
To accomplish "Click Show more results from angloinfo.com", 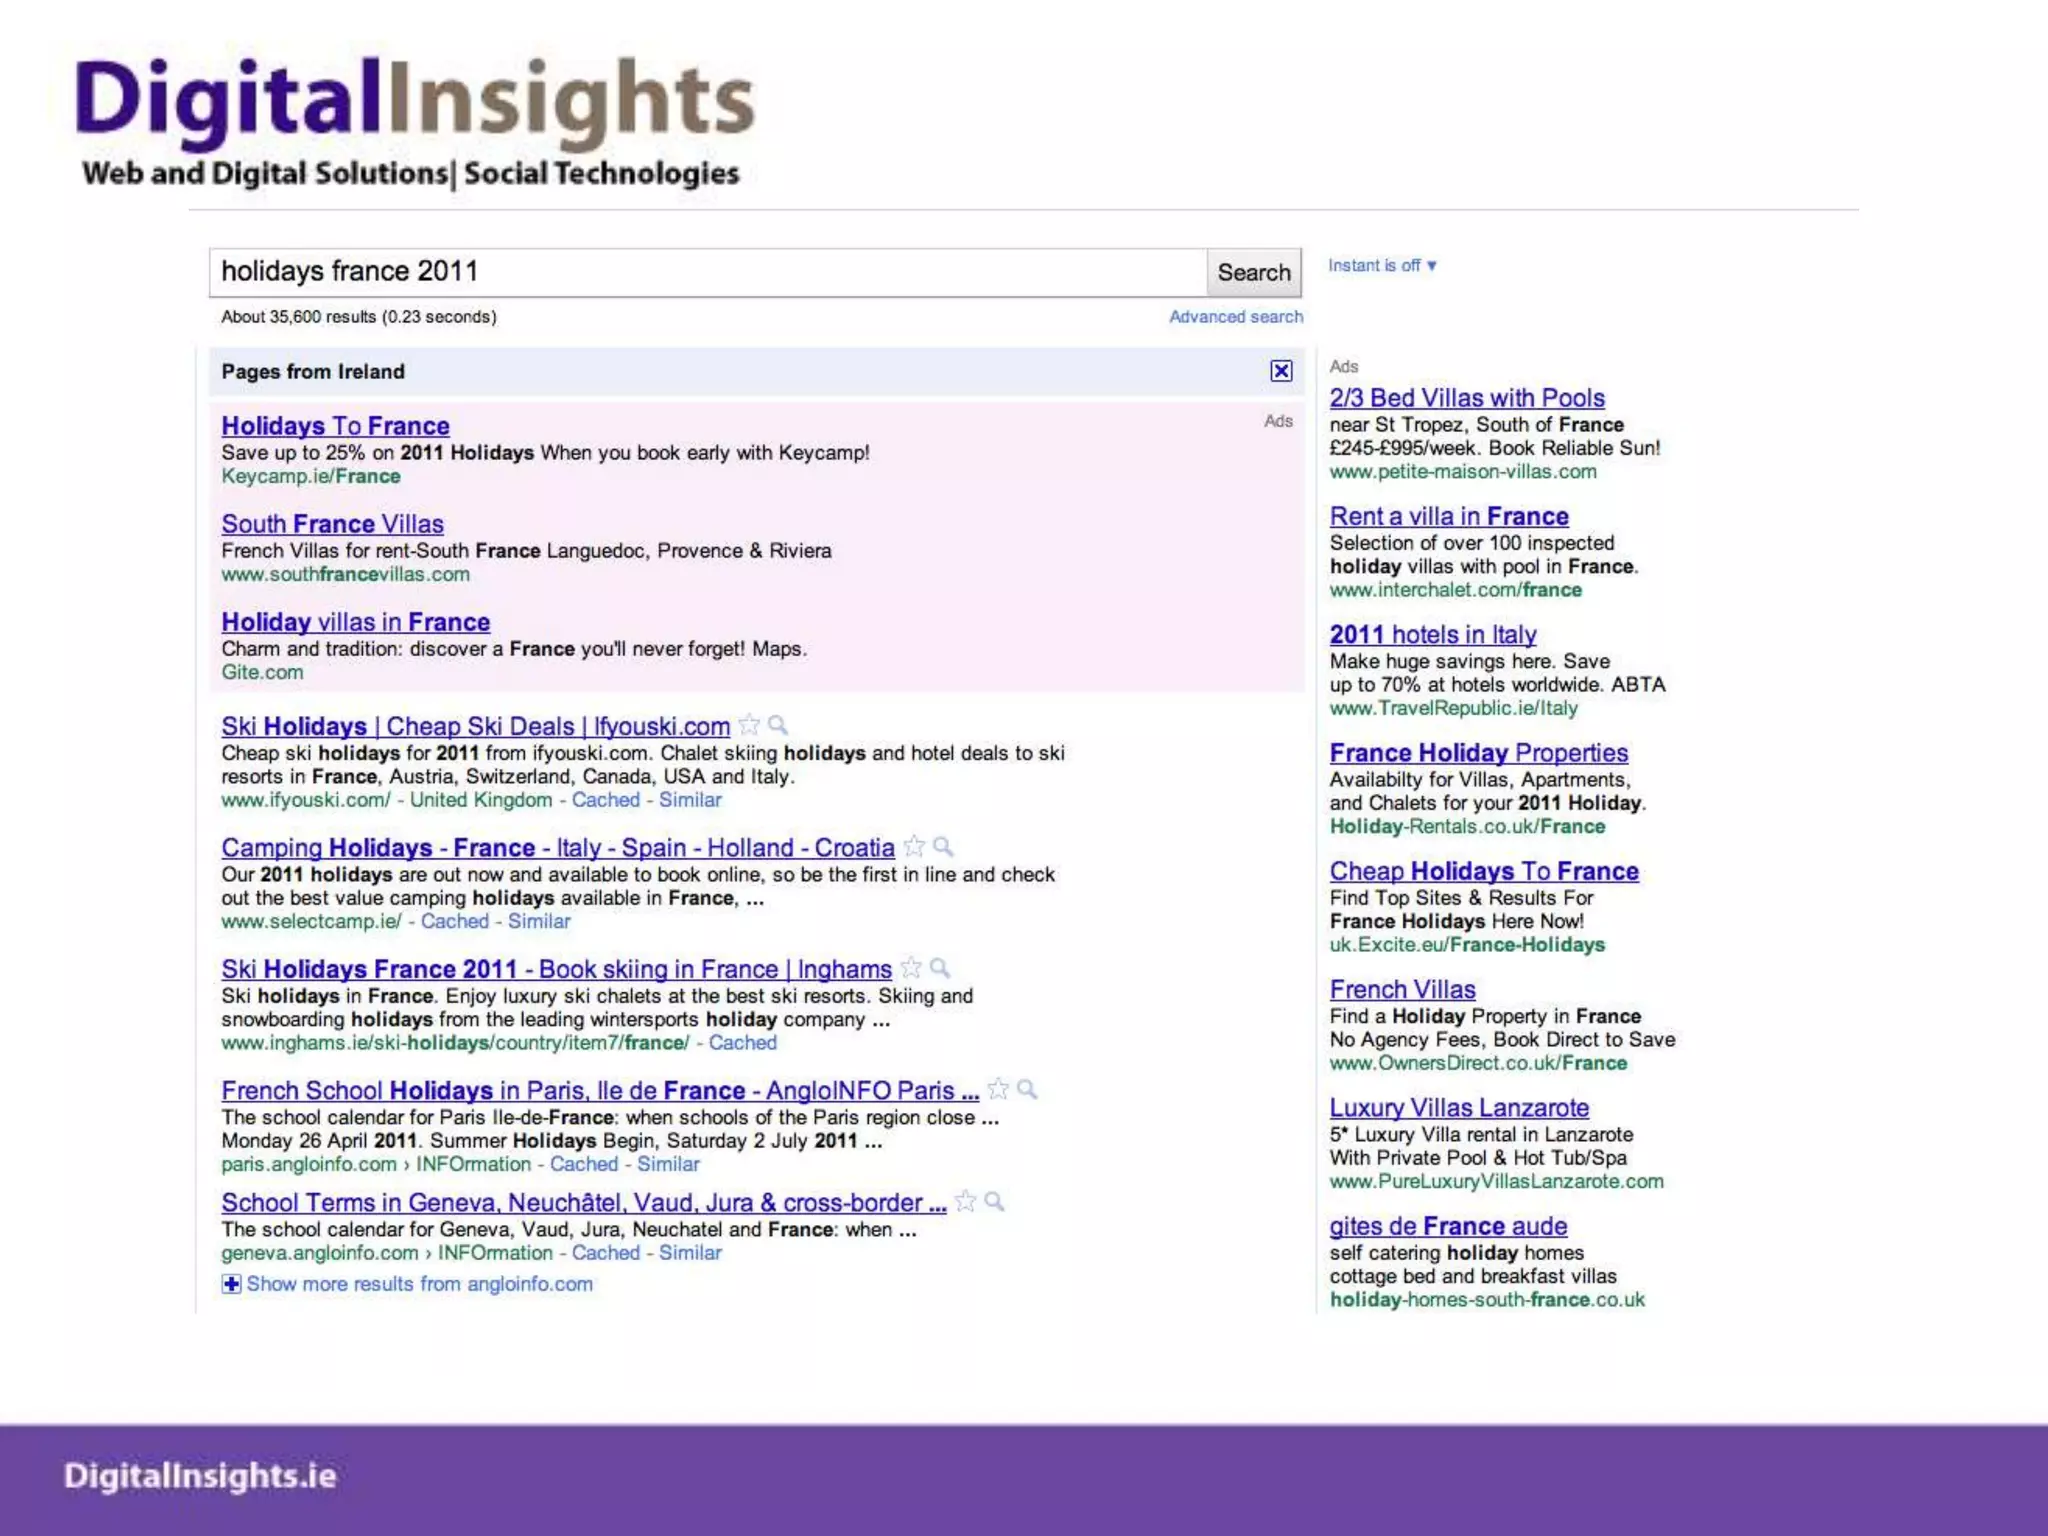I will [x=419, y=1284].
